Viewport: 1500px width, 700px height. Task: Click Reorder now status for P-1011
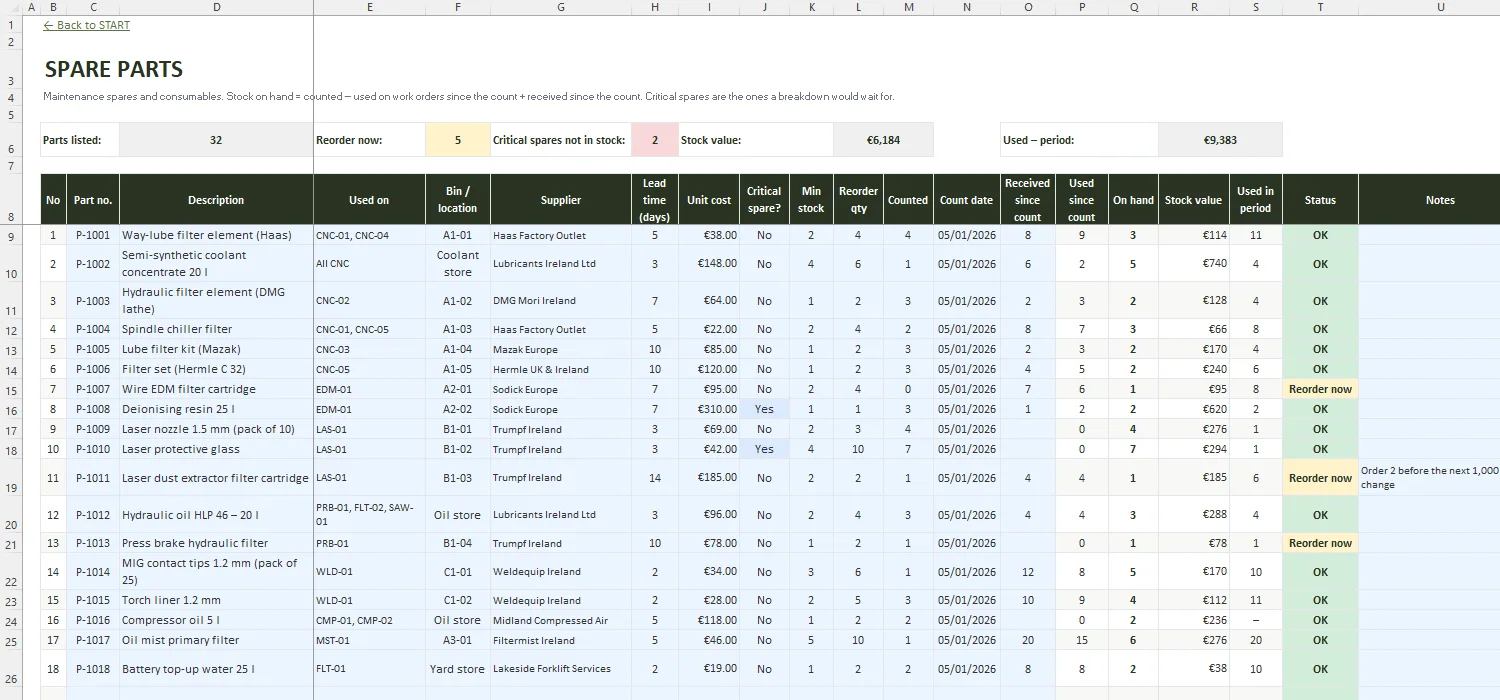(x=1320, y=478)
